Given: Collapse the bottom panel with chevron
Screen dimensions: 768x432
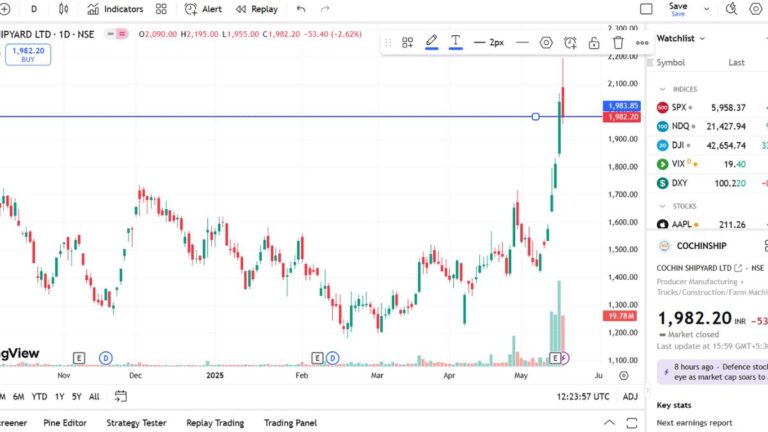Looking at the screenshot, I should 609,423.
